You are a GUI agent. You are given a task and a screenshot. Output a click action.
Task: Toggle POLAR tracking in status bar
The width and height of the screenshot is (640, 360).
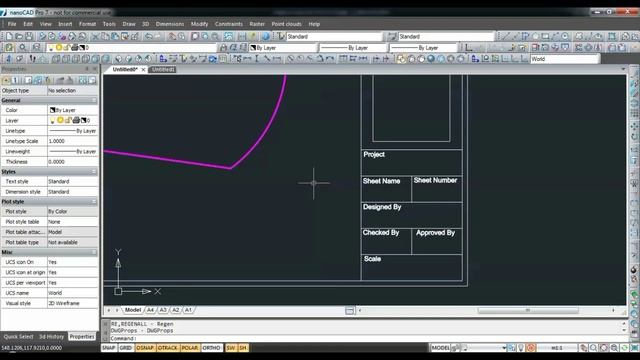189,348
